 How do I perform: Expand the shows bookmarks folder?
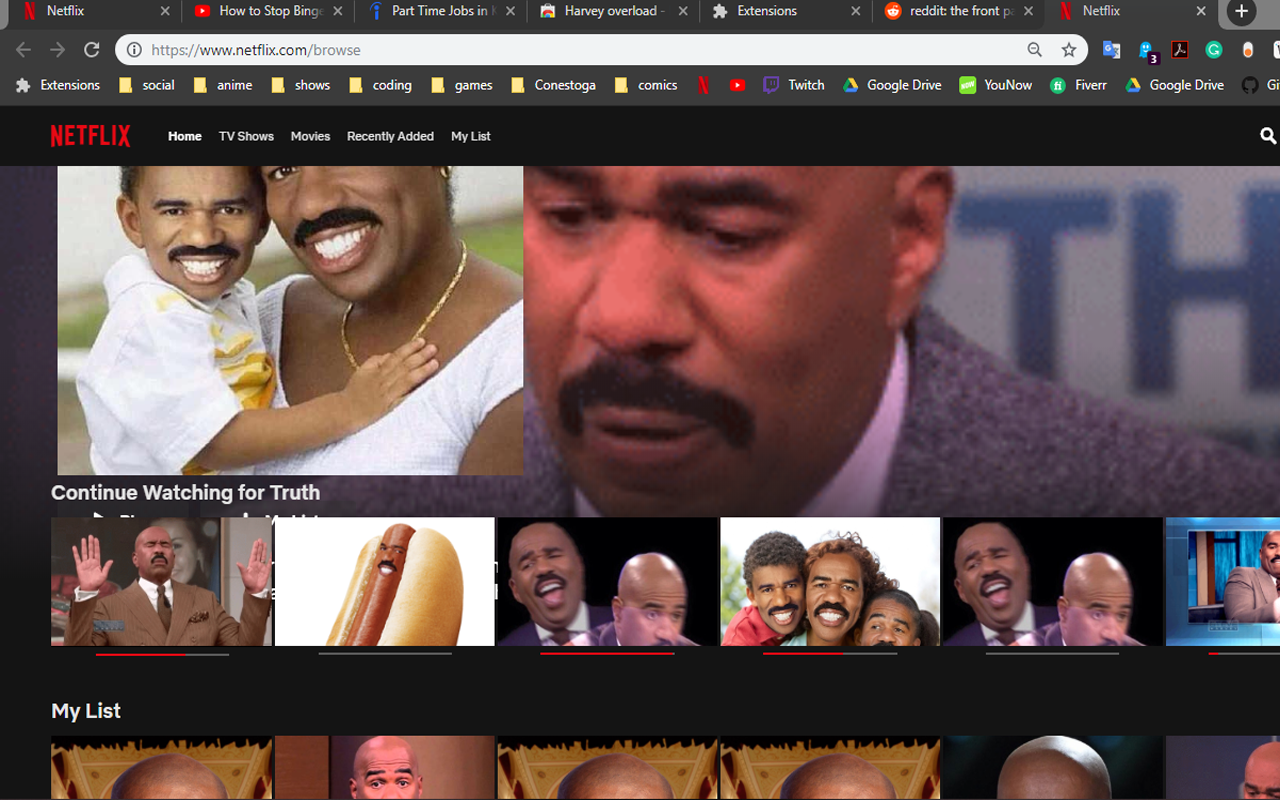301,85
